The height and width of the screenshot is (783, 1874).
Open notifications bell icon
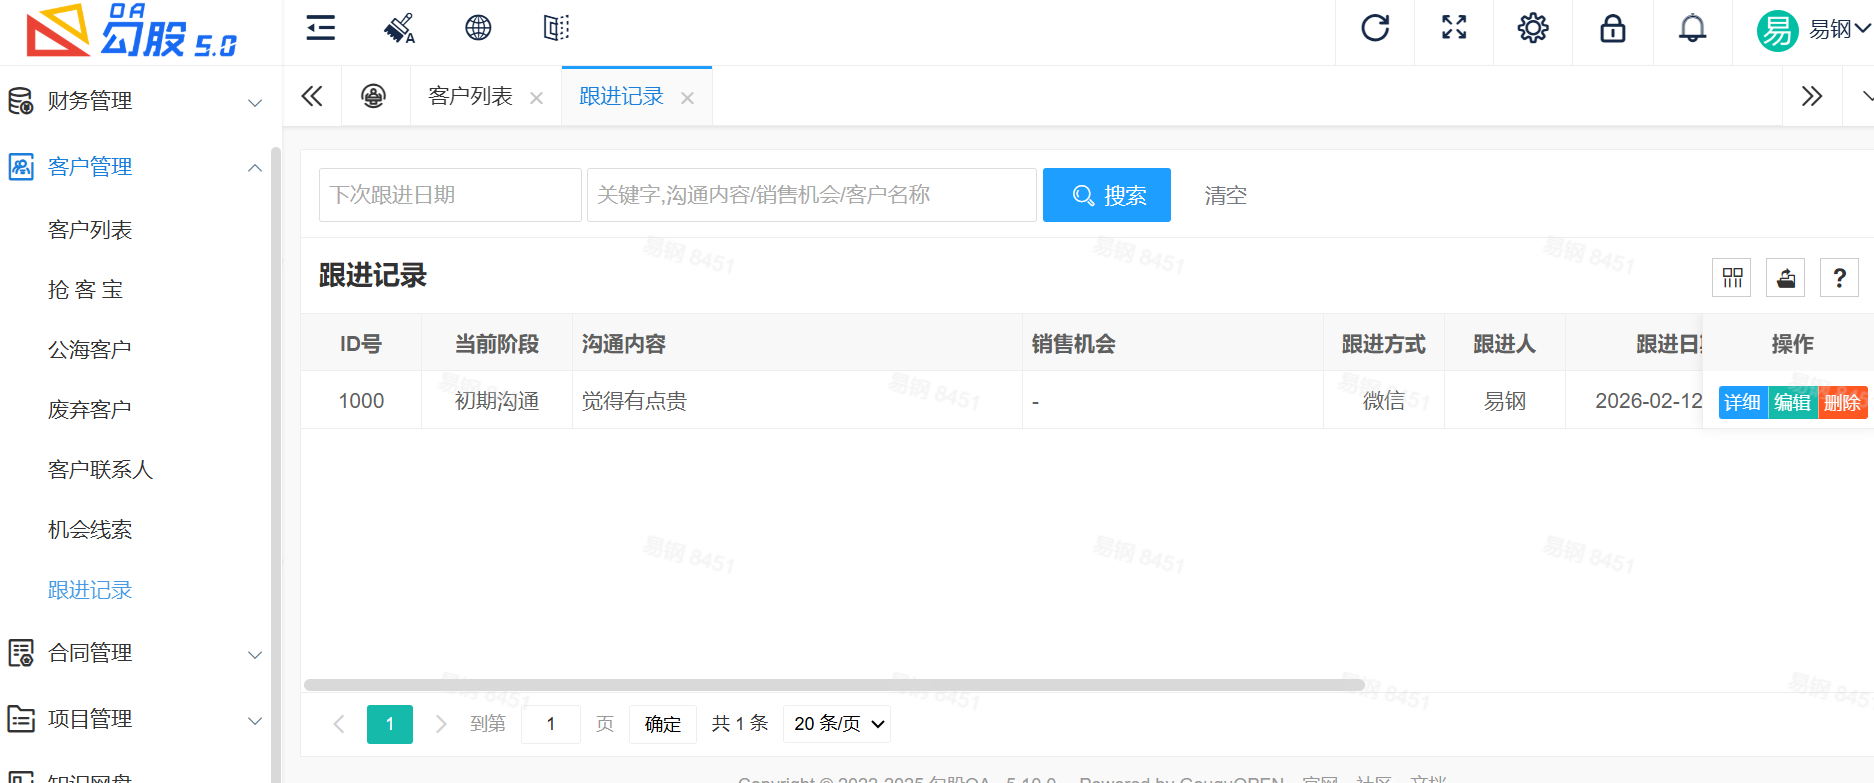1692,28
